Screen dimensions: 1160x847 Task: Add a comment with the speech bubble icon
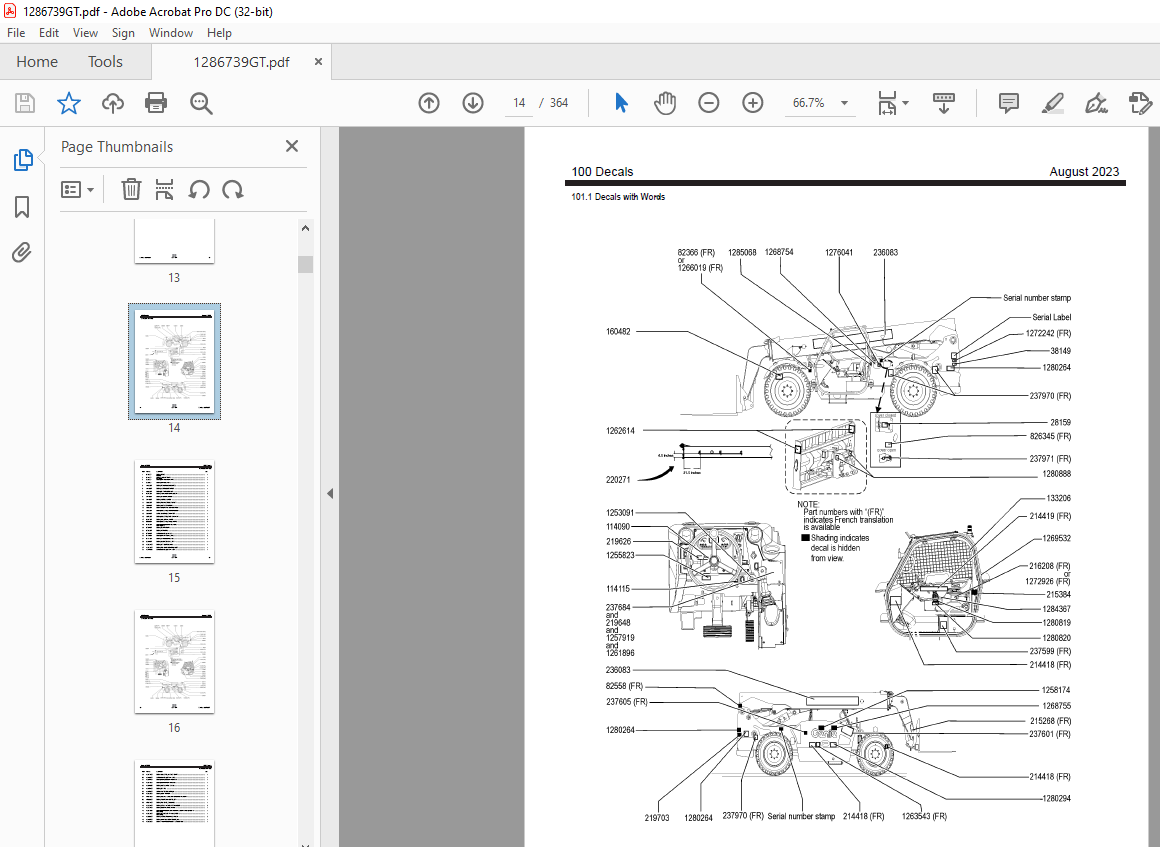tap(1008, 103)
